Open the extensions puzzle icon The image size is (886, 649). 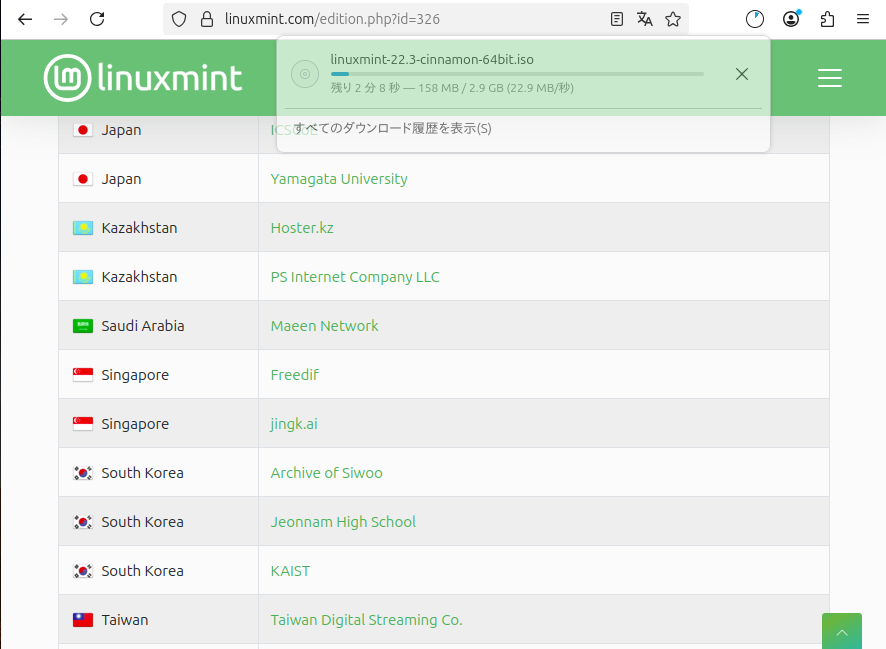827,19
